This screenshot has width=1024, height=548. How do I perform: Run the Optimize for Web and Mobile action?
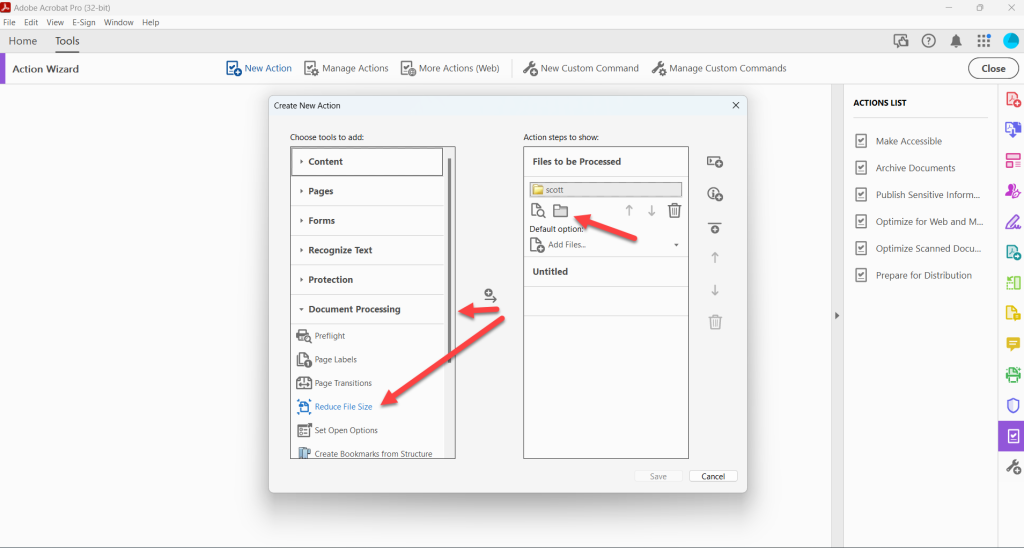point(919,221)
